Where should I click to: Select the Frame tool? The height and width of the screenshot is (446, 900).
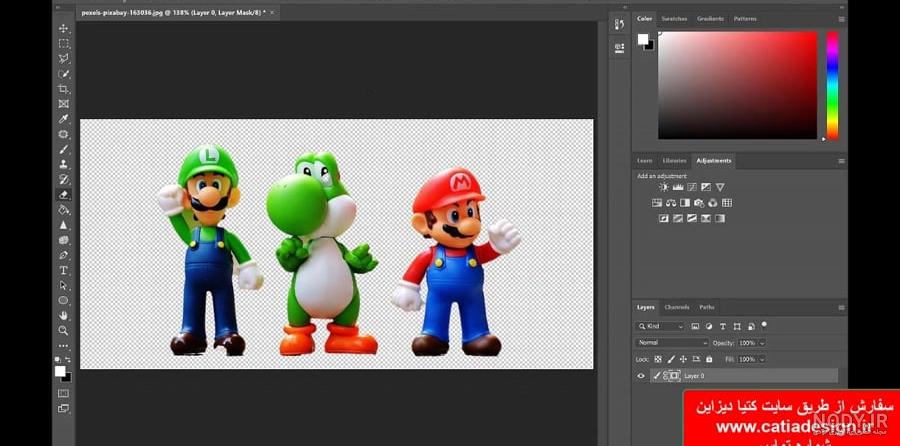tap(64, 104)
